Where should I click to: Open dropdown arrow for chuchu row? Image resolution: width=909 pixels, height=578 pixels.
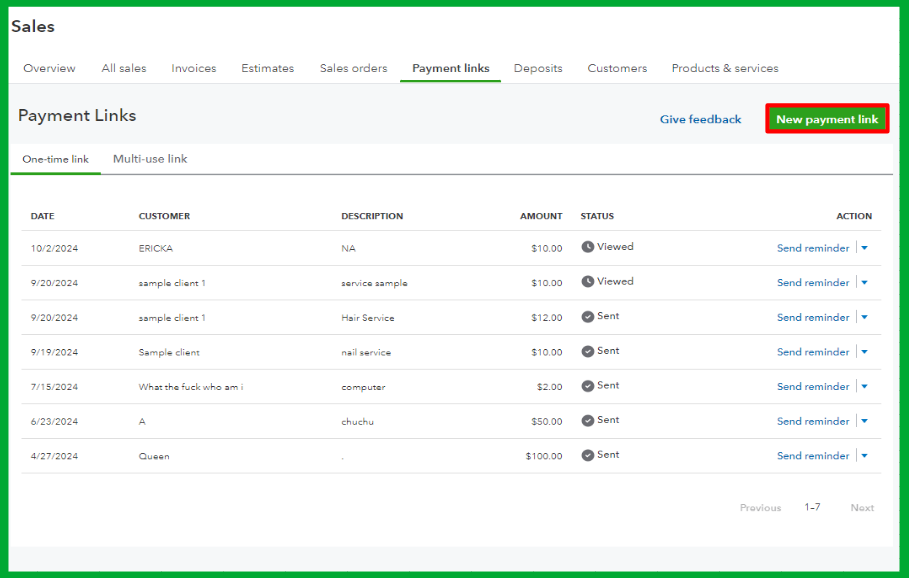tap(864, 421)
